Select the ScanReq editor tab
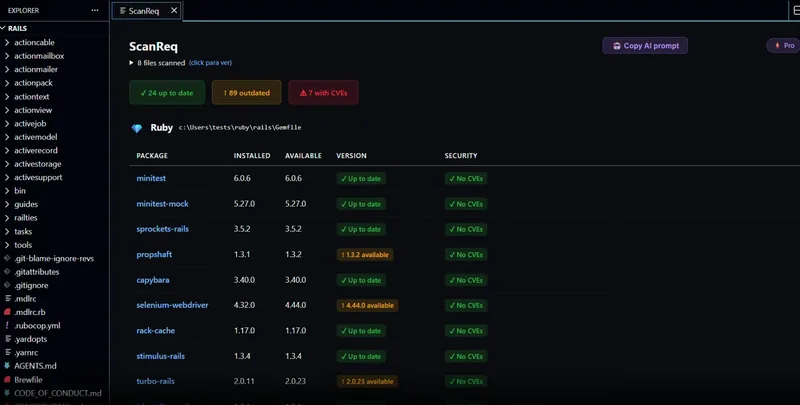Viewport: 800px width, 405px height. pos(146,11)
